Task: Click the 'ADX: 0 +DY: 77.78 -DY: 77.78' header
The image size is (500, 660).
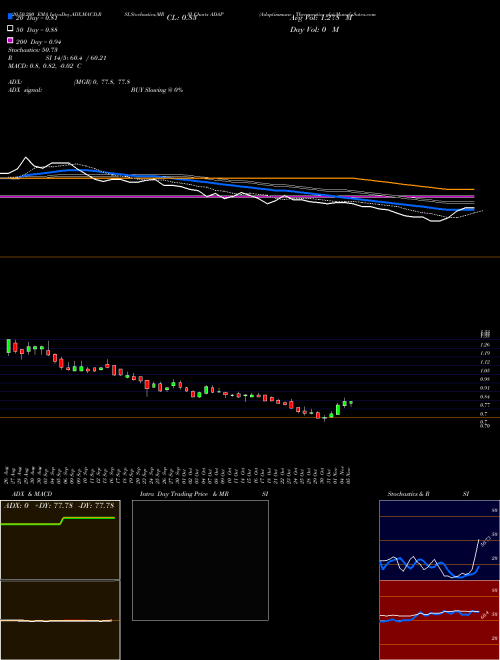Action: pos(60,506)
